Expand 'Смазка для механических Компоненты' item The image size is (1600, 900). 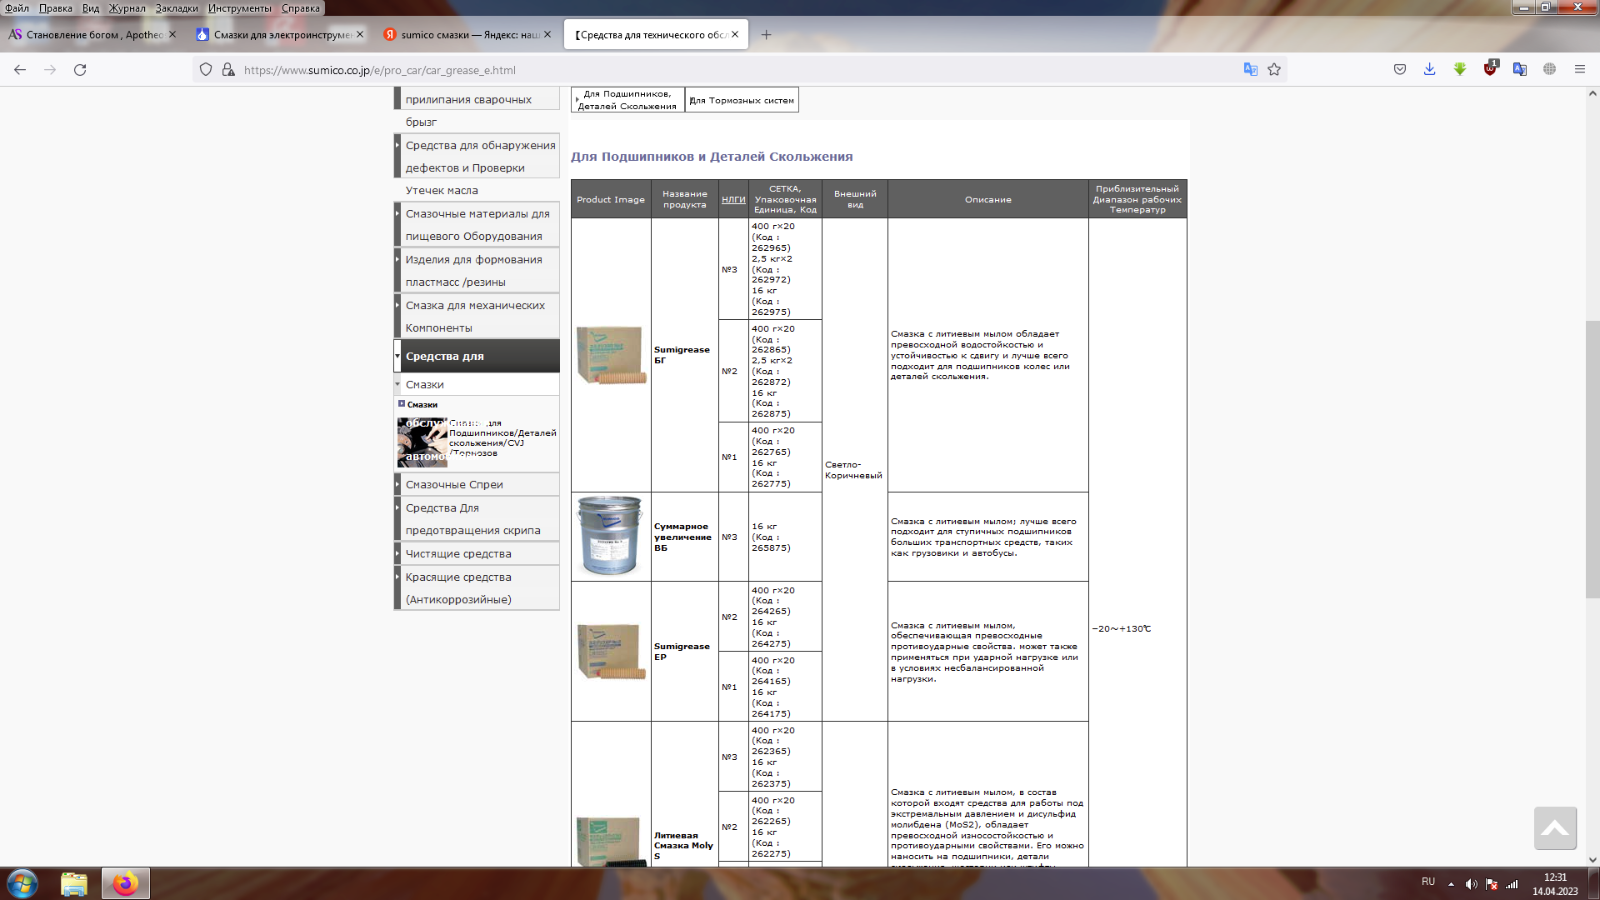(477, 317)
